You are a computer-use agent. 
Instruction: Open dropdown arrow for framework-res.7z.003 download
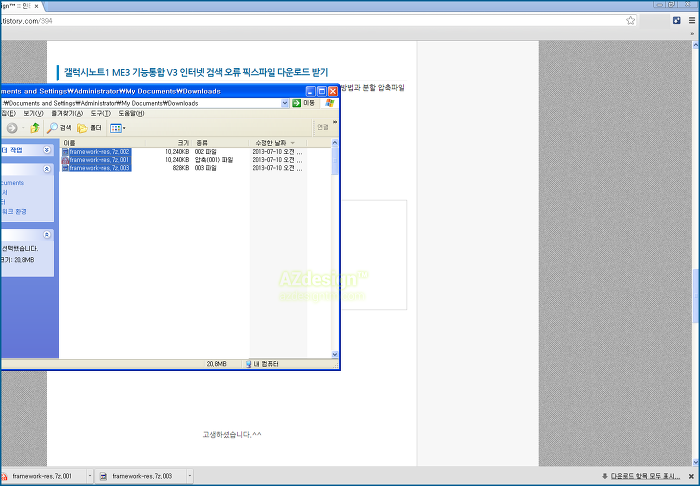click(190, 476)
